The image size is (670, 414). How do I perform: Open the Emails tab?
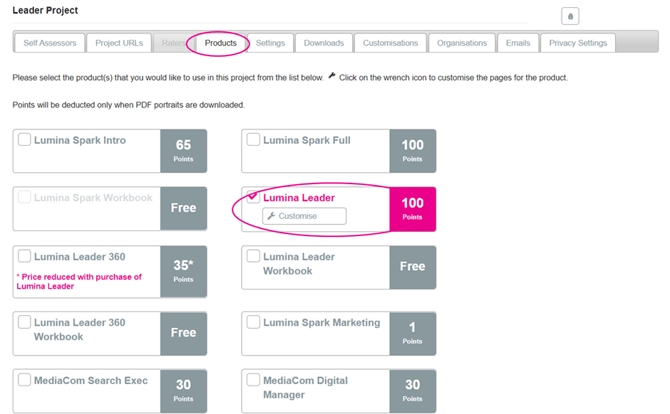[x=517, y=43]
